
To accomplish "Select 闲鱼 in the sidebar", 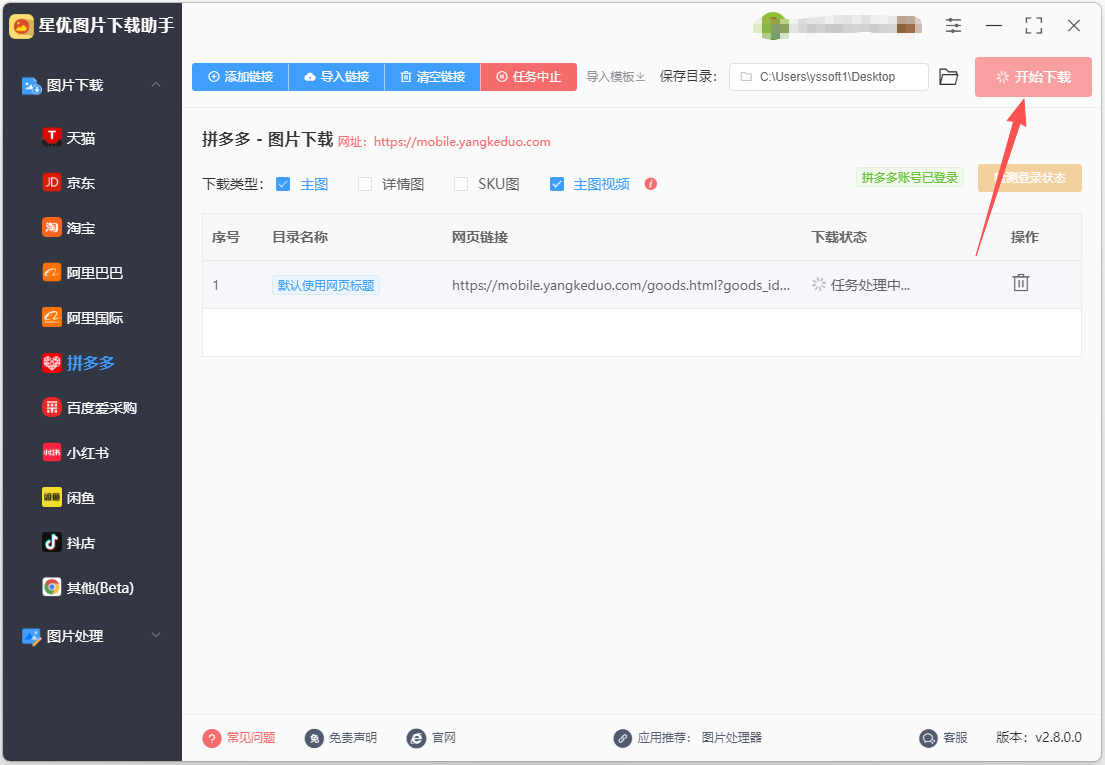I will [69, 498].
